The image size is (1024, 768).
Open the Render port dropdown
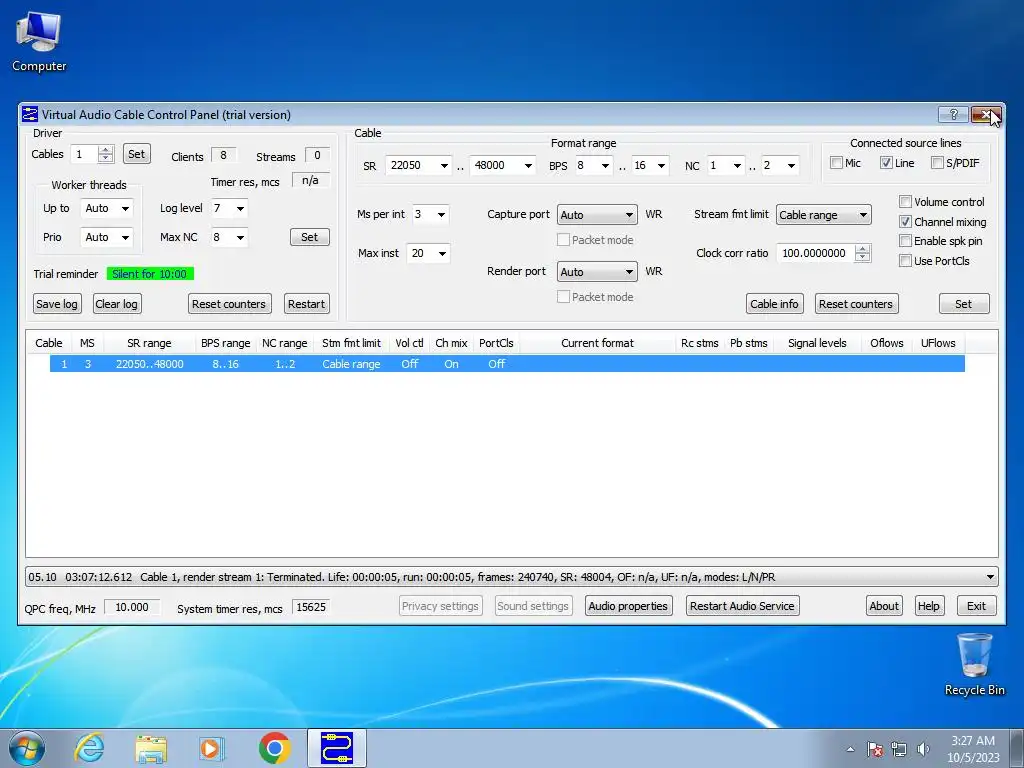(x=597, y=272)
